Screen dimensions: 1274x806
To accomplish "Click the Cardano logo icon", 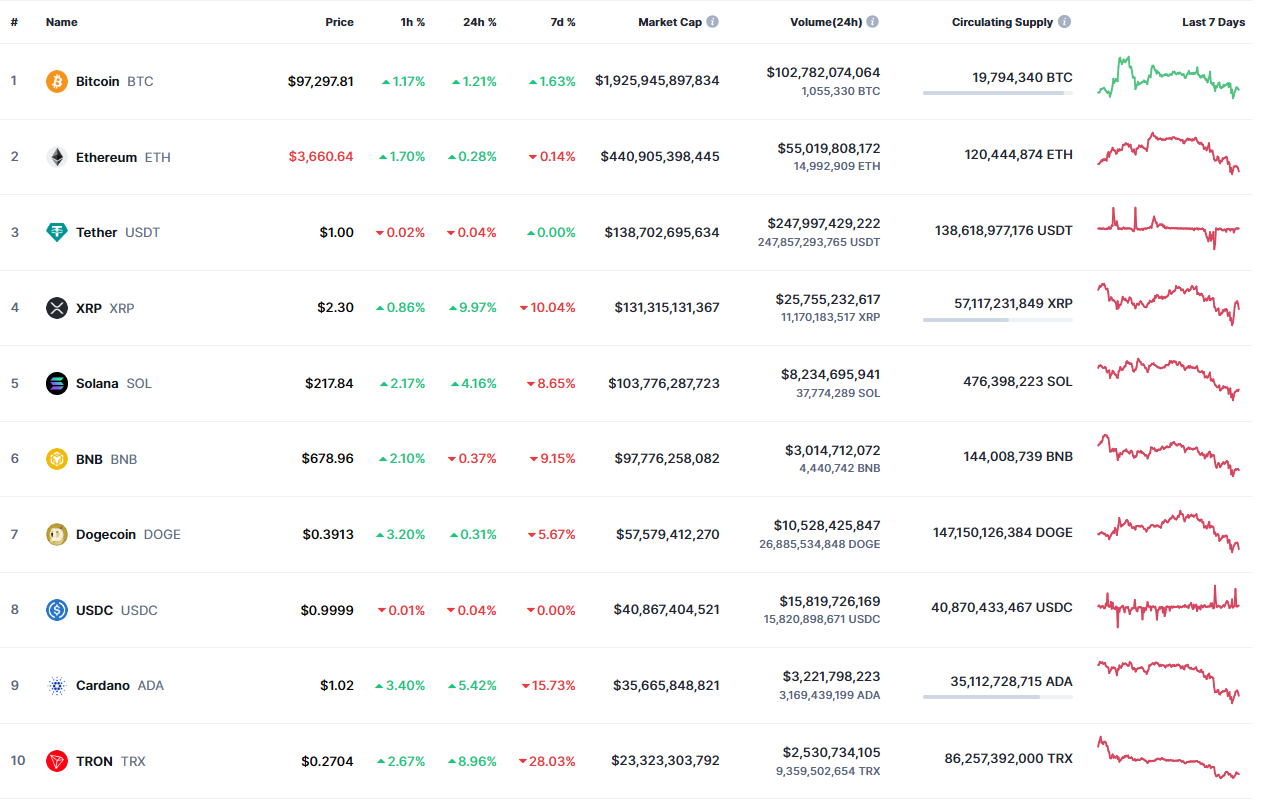I will pyautogui.click(x=57, y=685).
